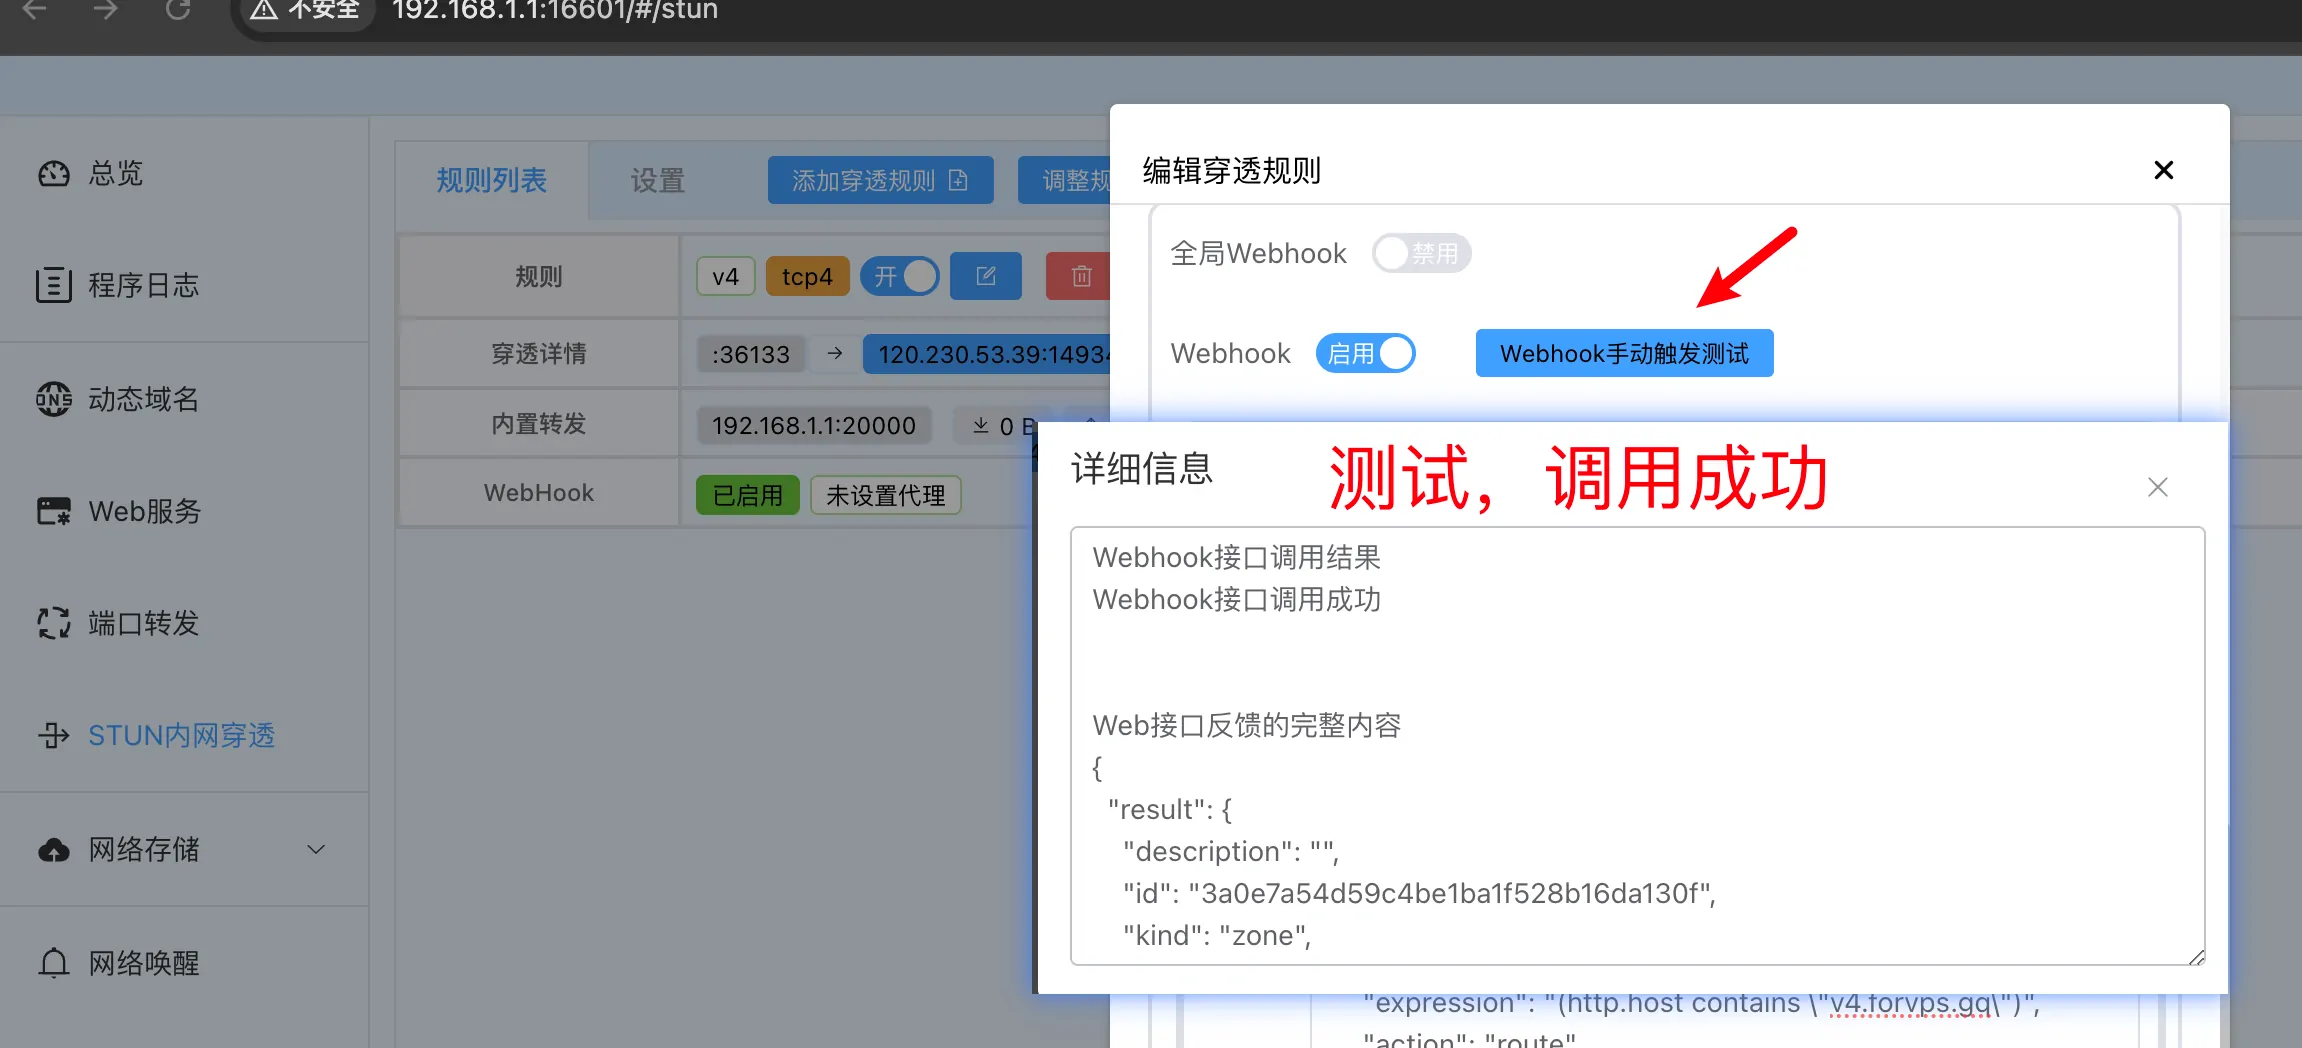Expand the 网络存储 menu chevron
This screenshot has height=1048, width=2302.
pos(316,849)
